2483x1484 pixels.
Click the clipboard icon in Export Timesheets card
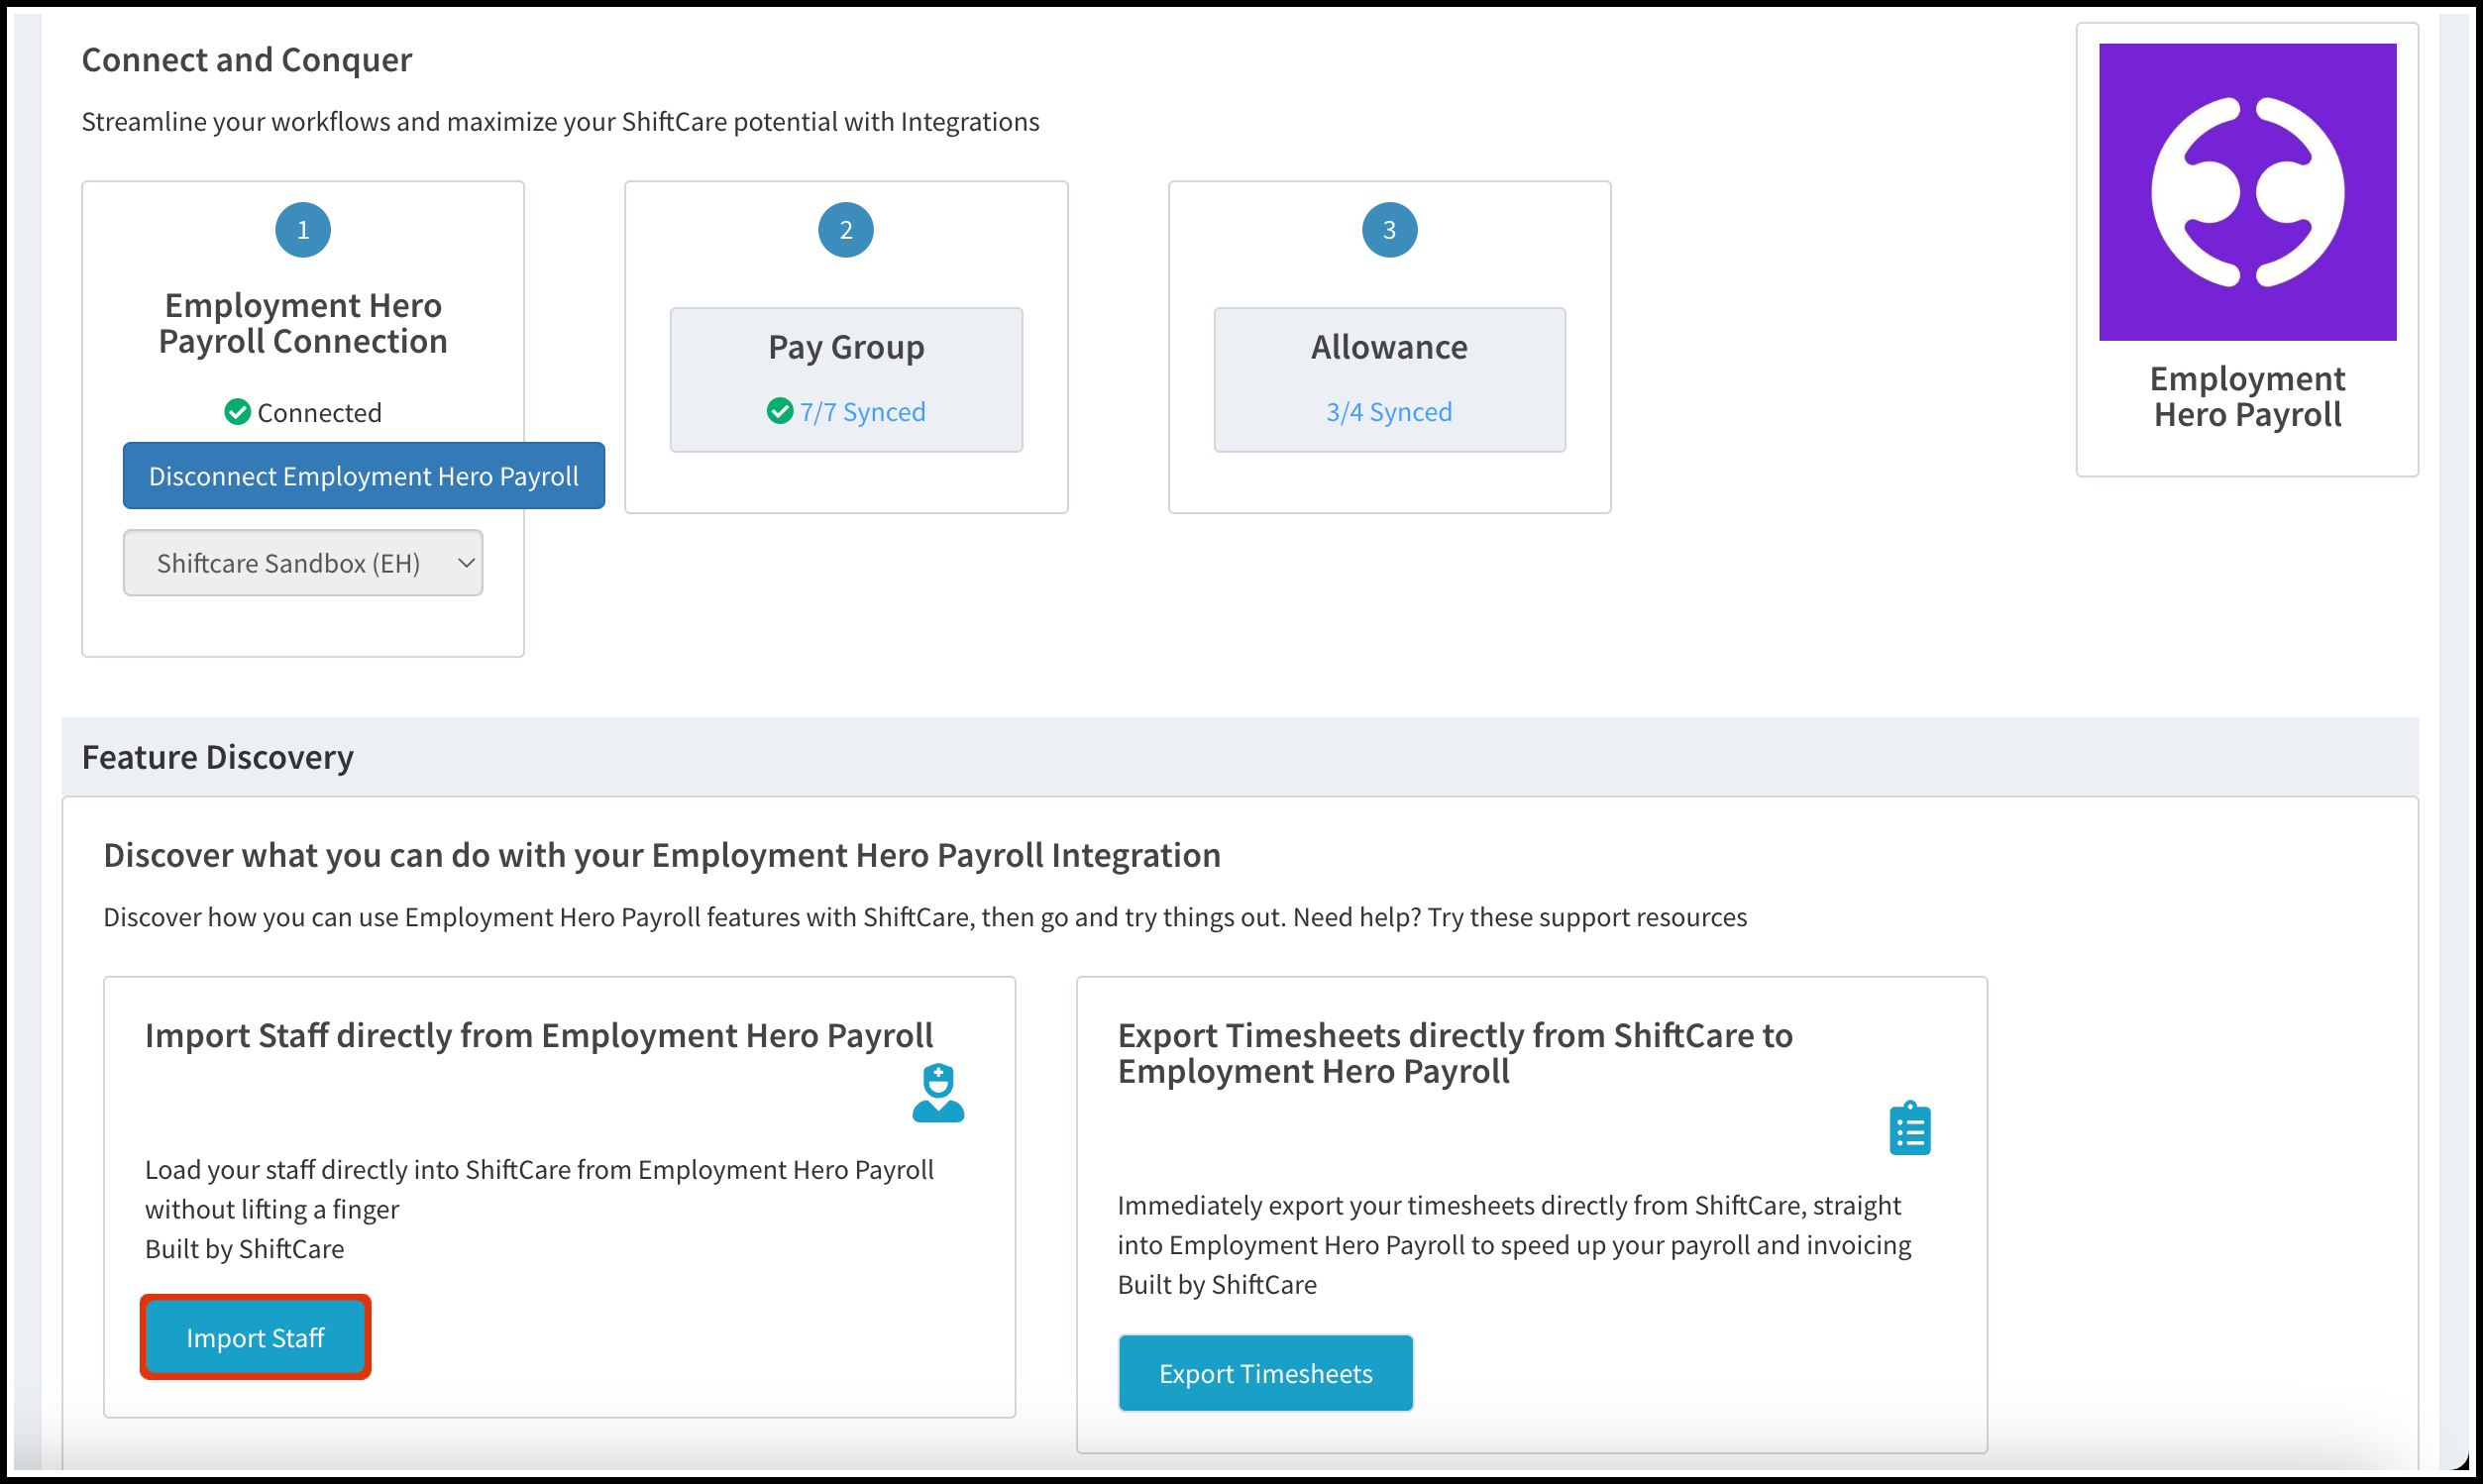pos(1909,1129)
